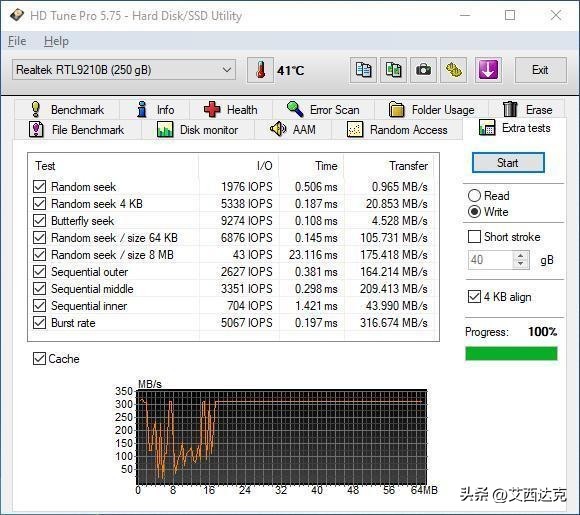The image size is (580, 515).
Task: Click the AAM speaker icon
Action: [x=278, y=129]
